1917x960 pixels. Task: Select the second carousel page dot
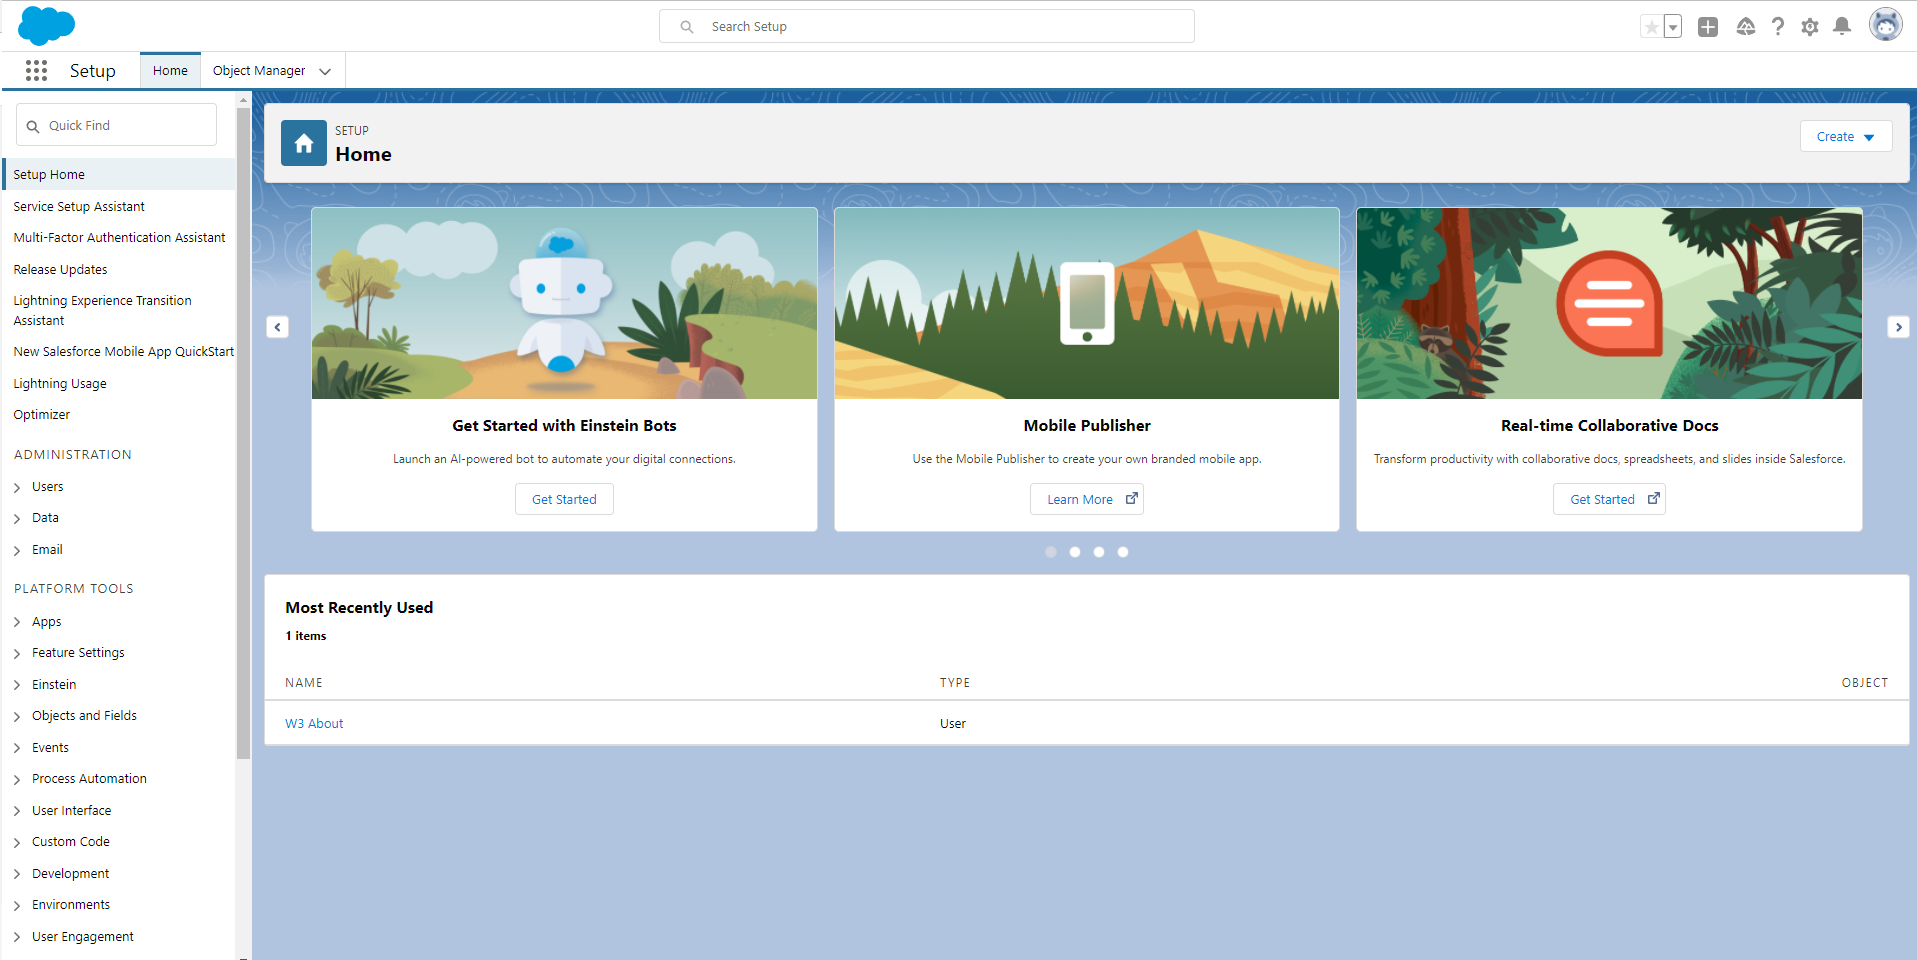click(x=1075, y=552)
